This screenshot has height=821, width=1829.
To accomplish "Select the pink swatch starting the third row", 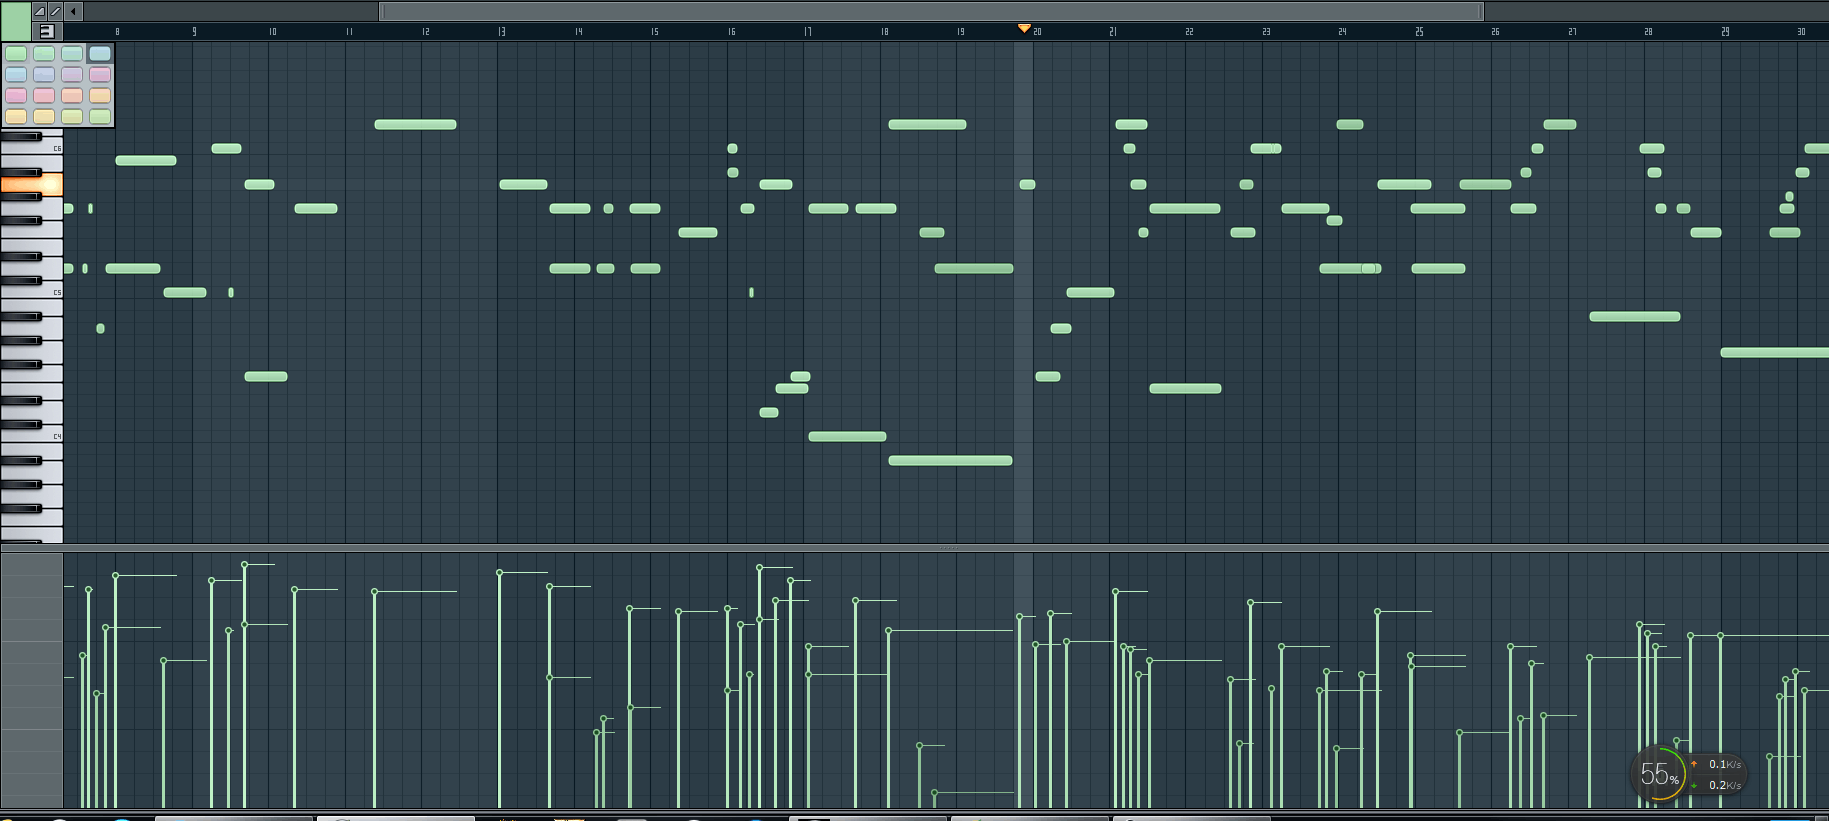I will (16, 95).
